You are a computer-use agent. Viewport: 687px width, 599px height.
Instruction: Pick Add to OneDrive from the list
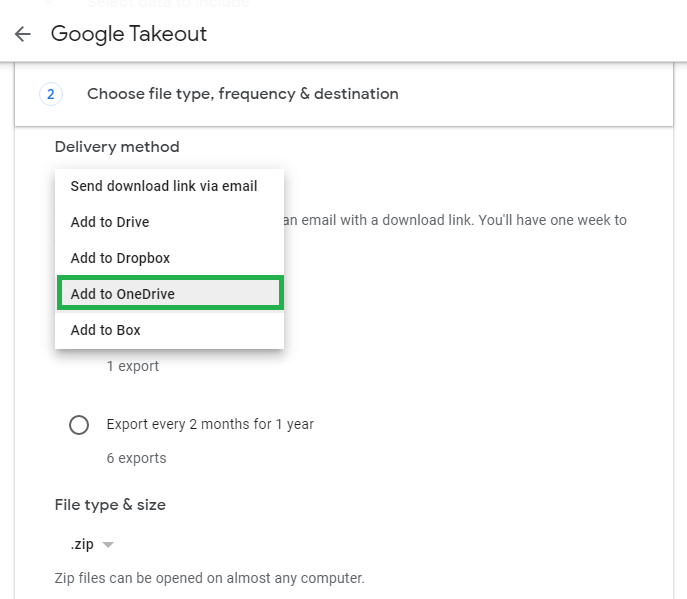point(170,293)
